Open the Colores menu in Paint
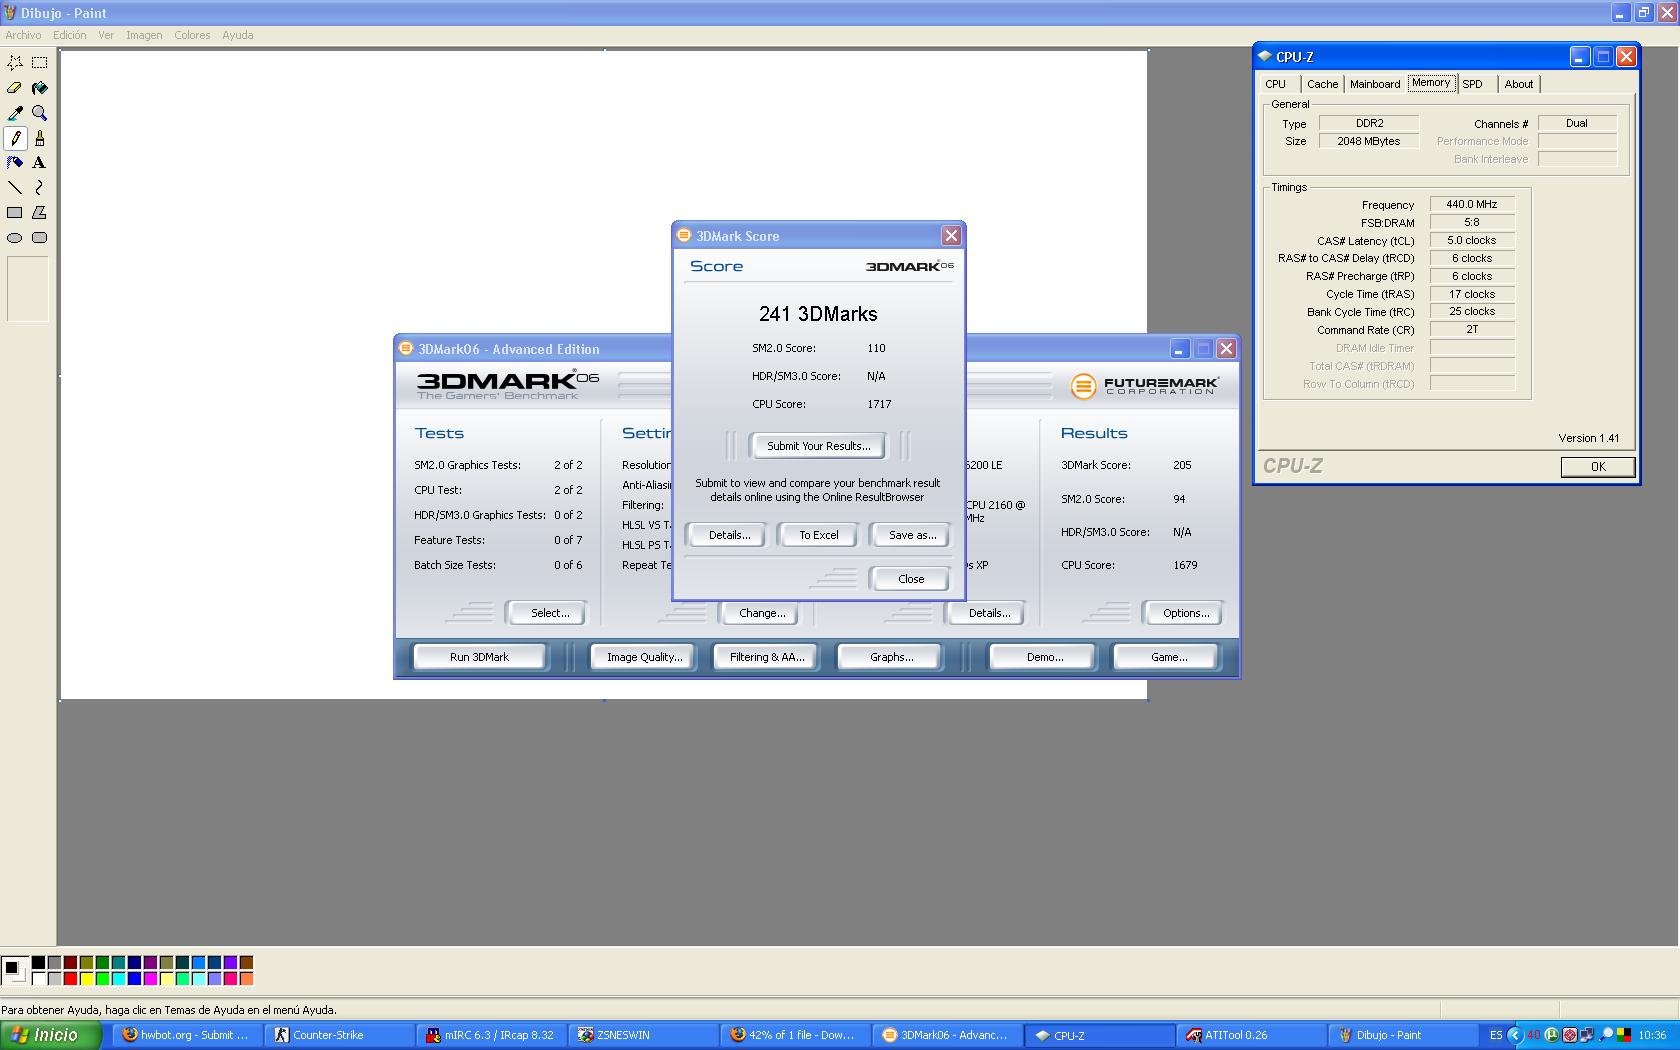The image size is (1680, 1050). pos(192,35)
